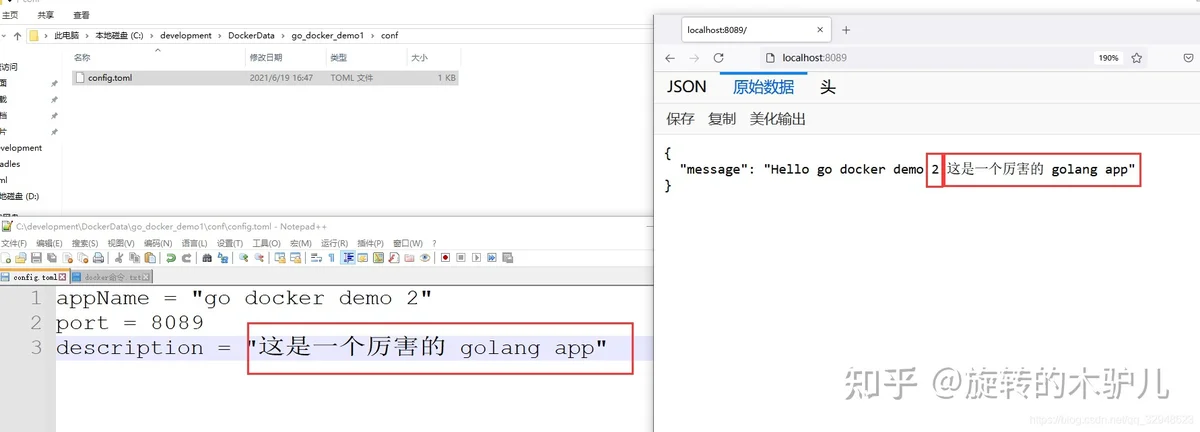
Task: Toggle Word wrap icon in Notepad++
Action: click(x=316, y=257)
